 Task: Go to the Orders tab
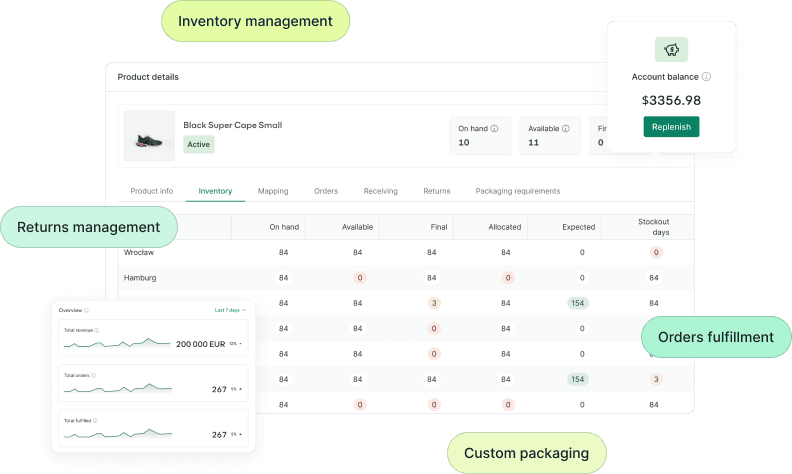(x=326, y=191)
